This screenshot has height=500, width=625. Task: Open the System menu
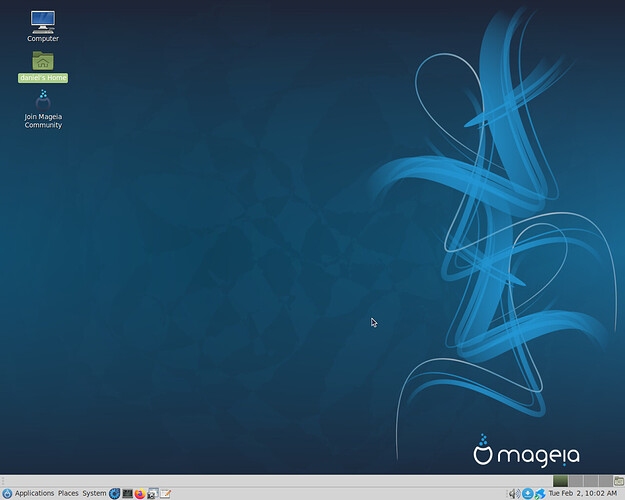pos(94,493)
